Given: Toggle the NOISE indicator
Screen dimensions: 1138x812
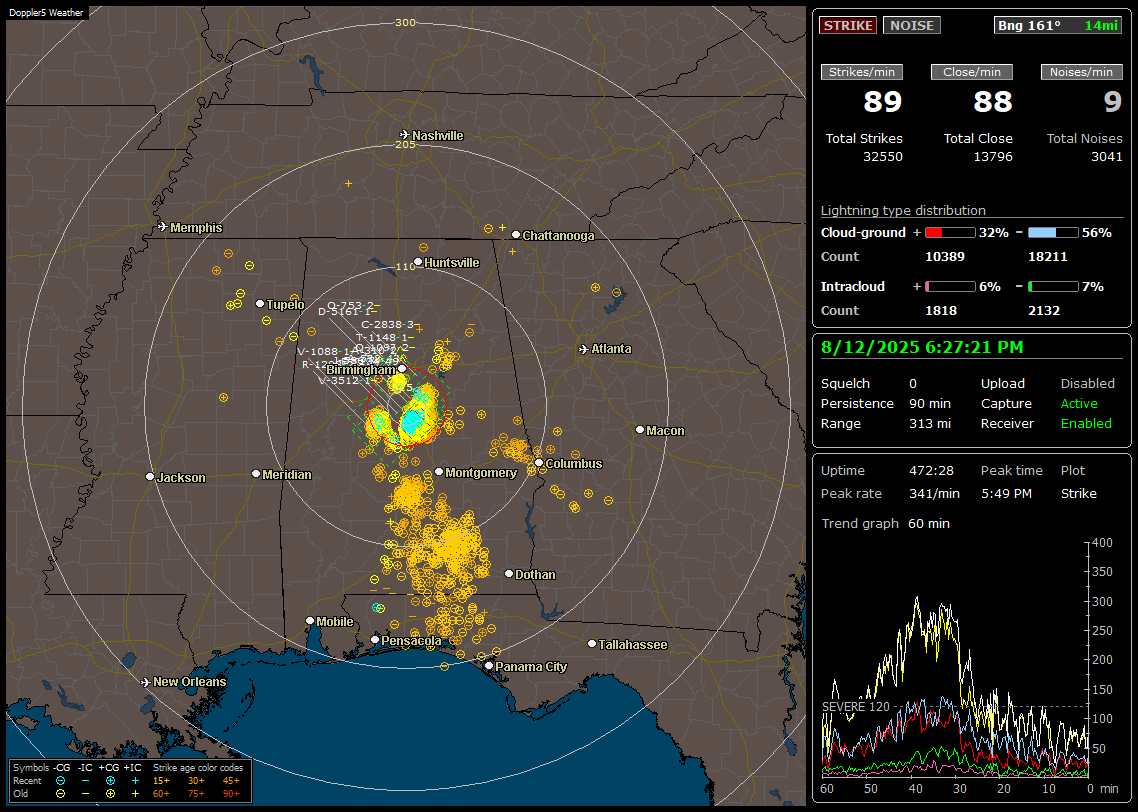Looking at the screenshot, I should [912, 25].
